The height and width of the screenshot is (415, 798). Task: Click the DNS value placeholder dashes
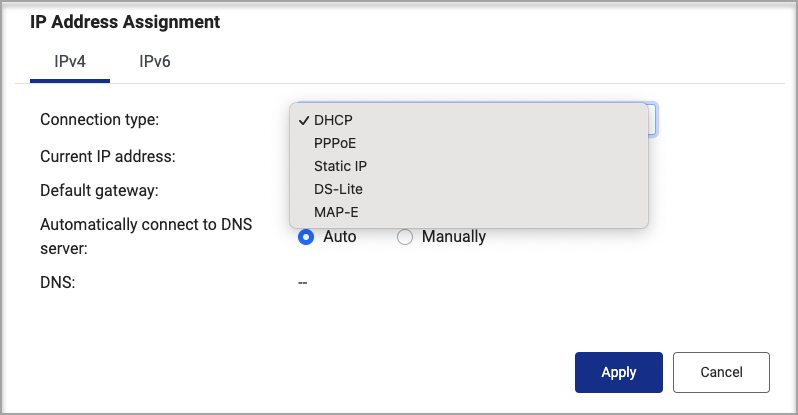coord(302,283)
